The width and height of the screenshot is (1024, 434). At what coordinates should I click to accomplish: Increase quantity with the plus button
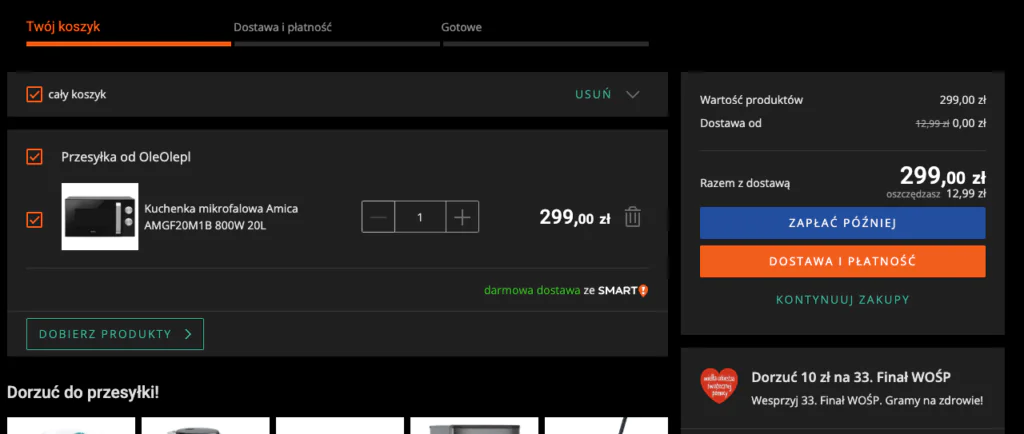[462, 217]
